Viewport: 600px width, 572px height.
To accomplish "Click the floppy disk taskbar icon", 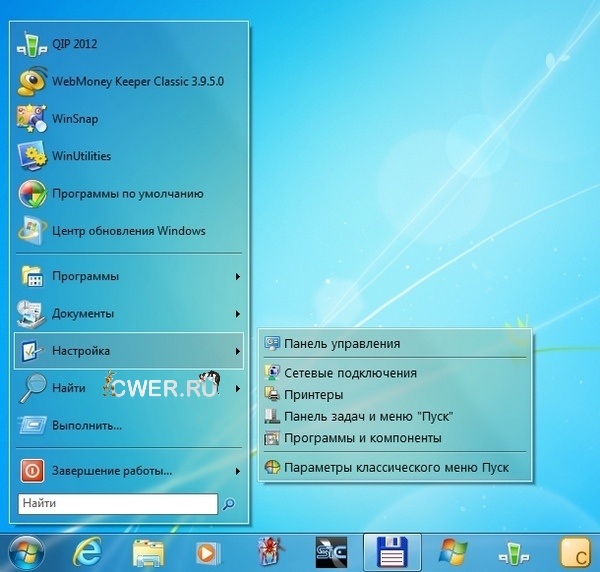I will 389,551.
